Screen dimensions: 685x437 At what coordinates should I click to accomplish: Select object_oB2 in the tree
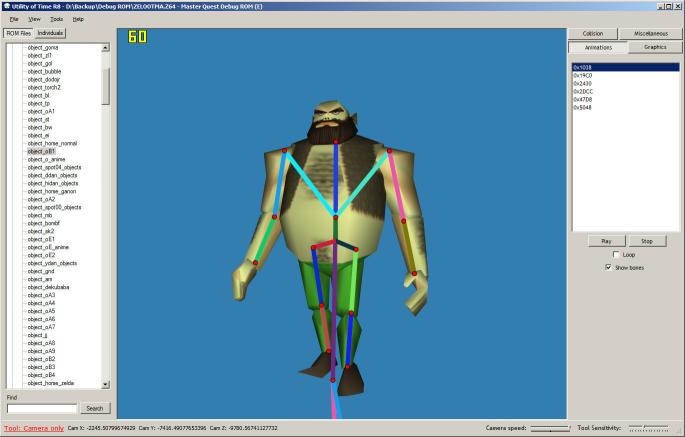point(41,359)
